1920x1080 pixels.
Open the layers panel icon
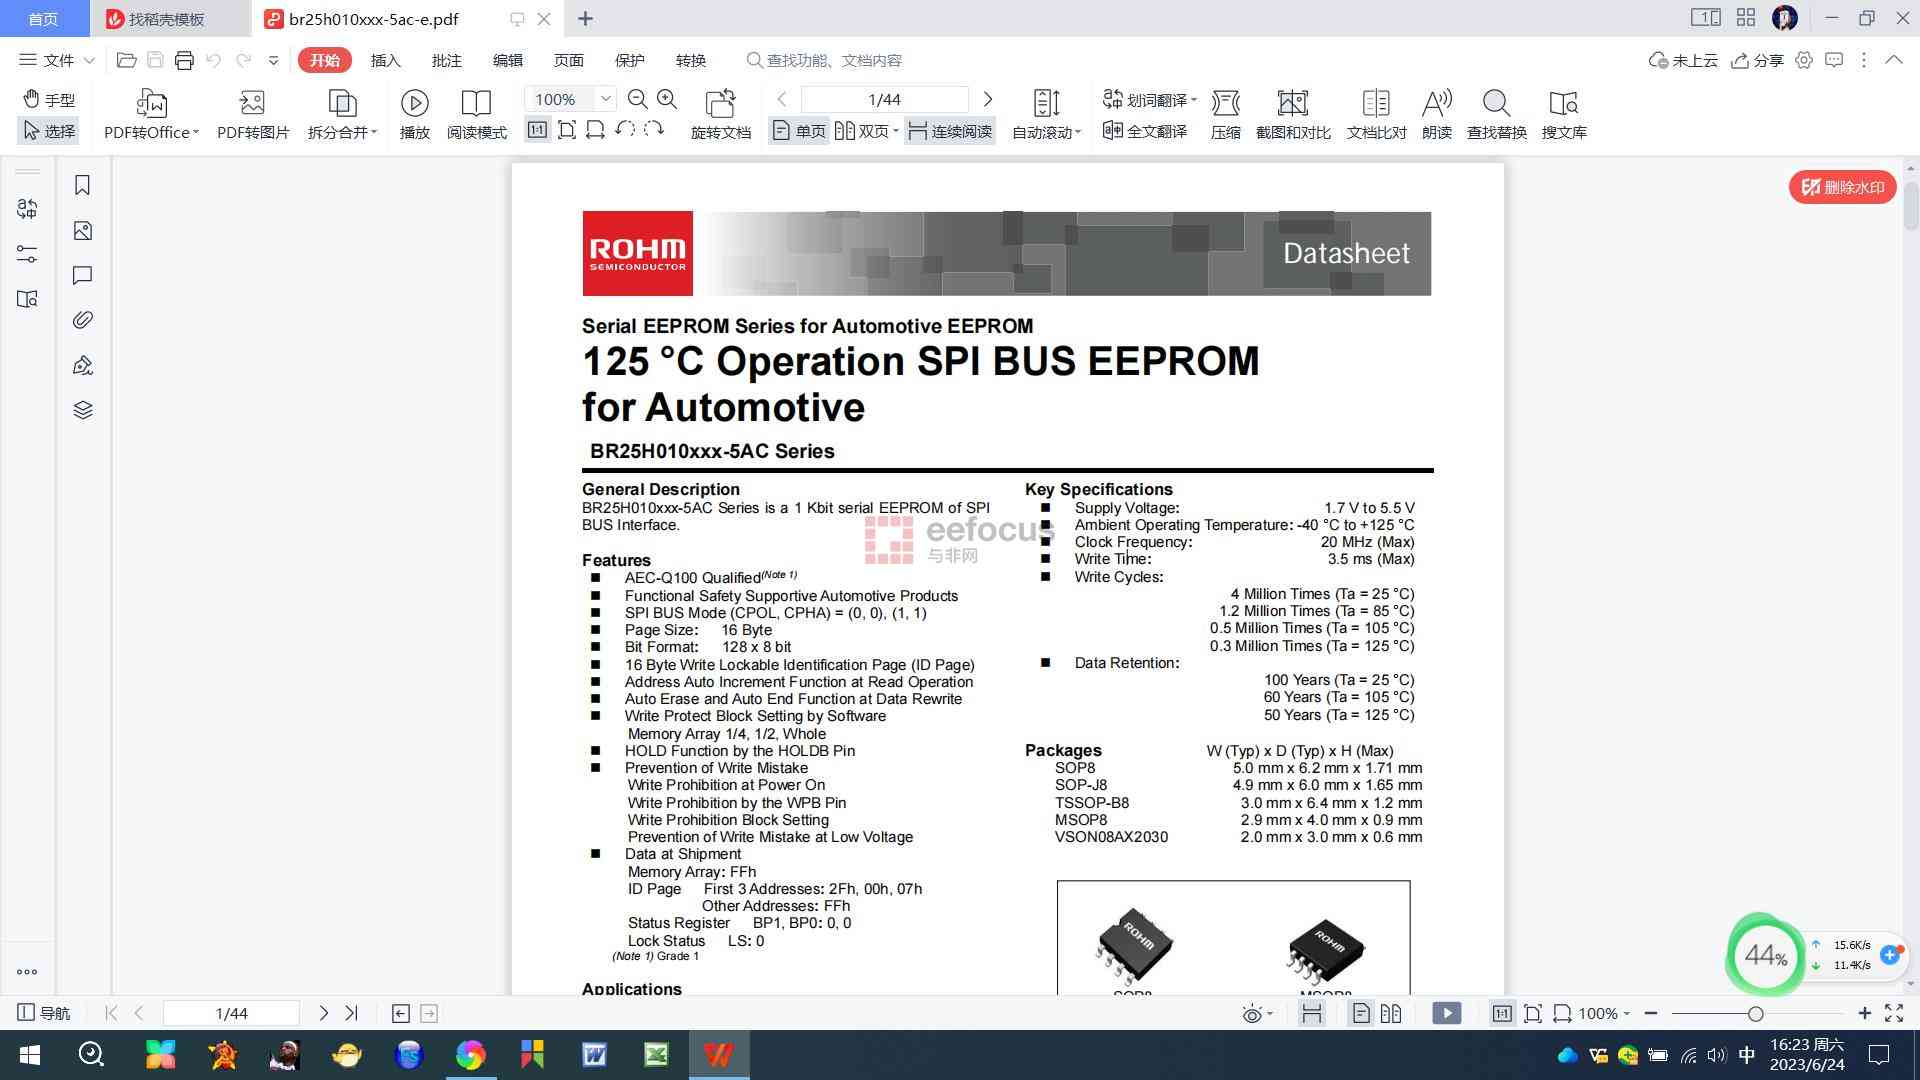coord(83,410)
